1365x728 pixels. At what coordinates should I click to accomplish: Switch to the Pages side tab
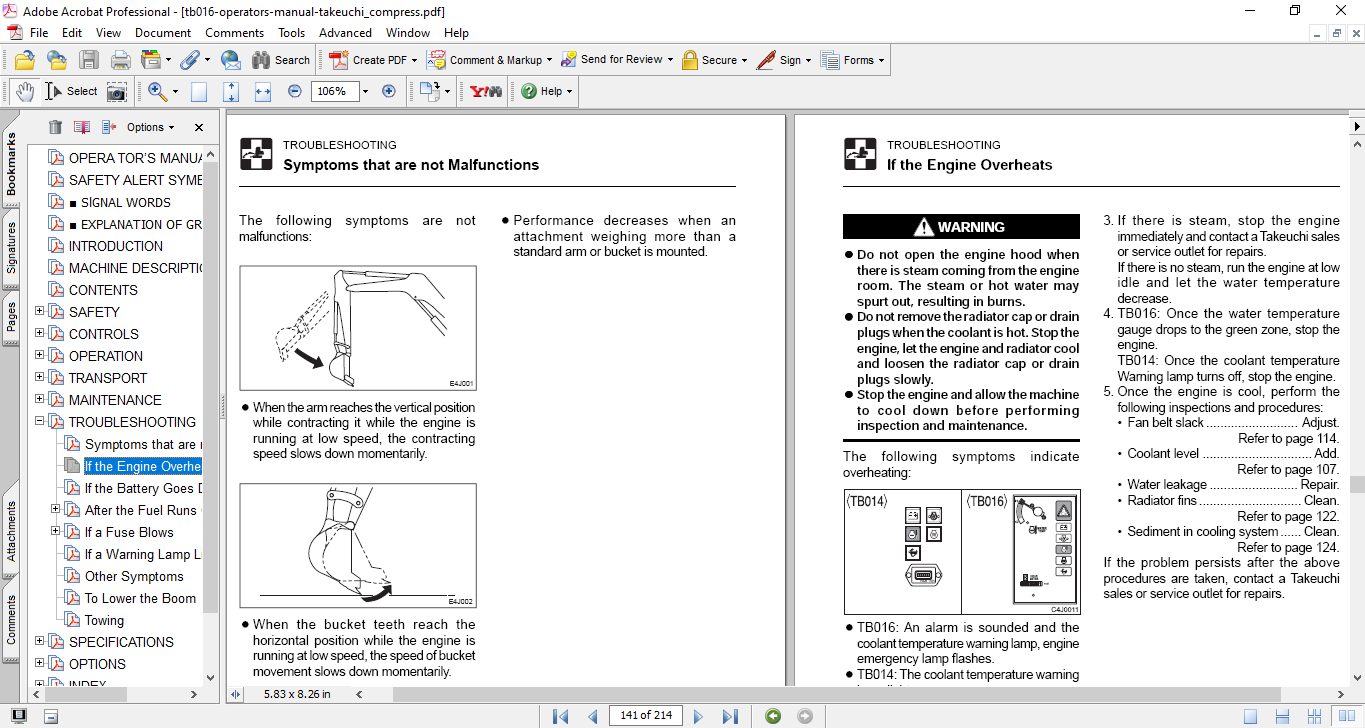tap(11, 317)
